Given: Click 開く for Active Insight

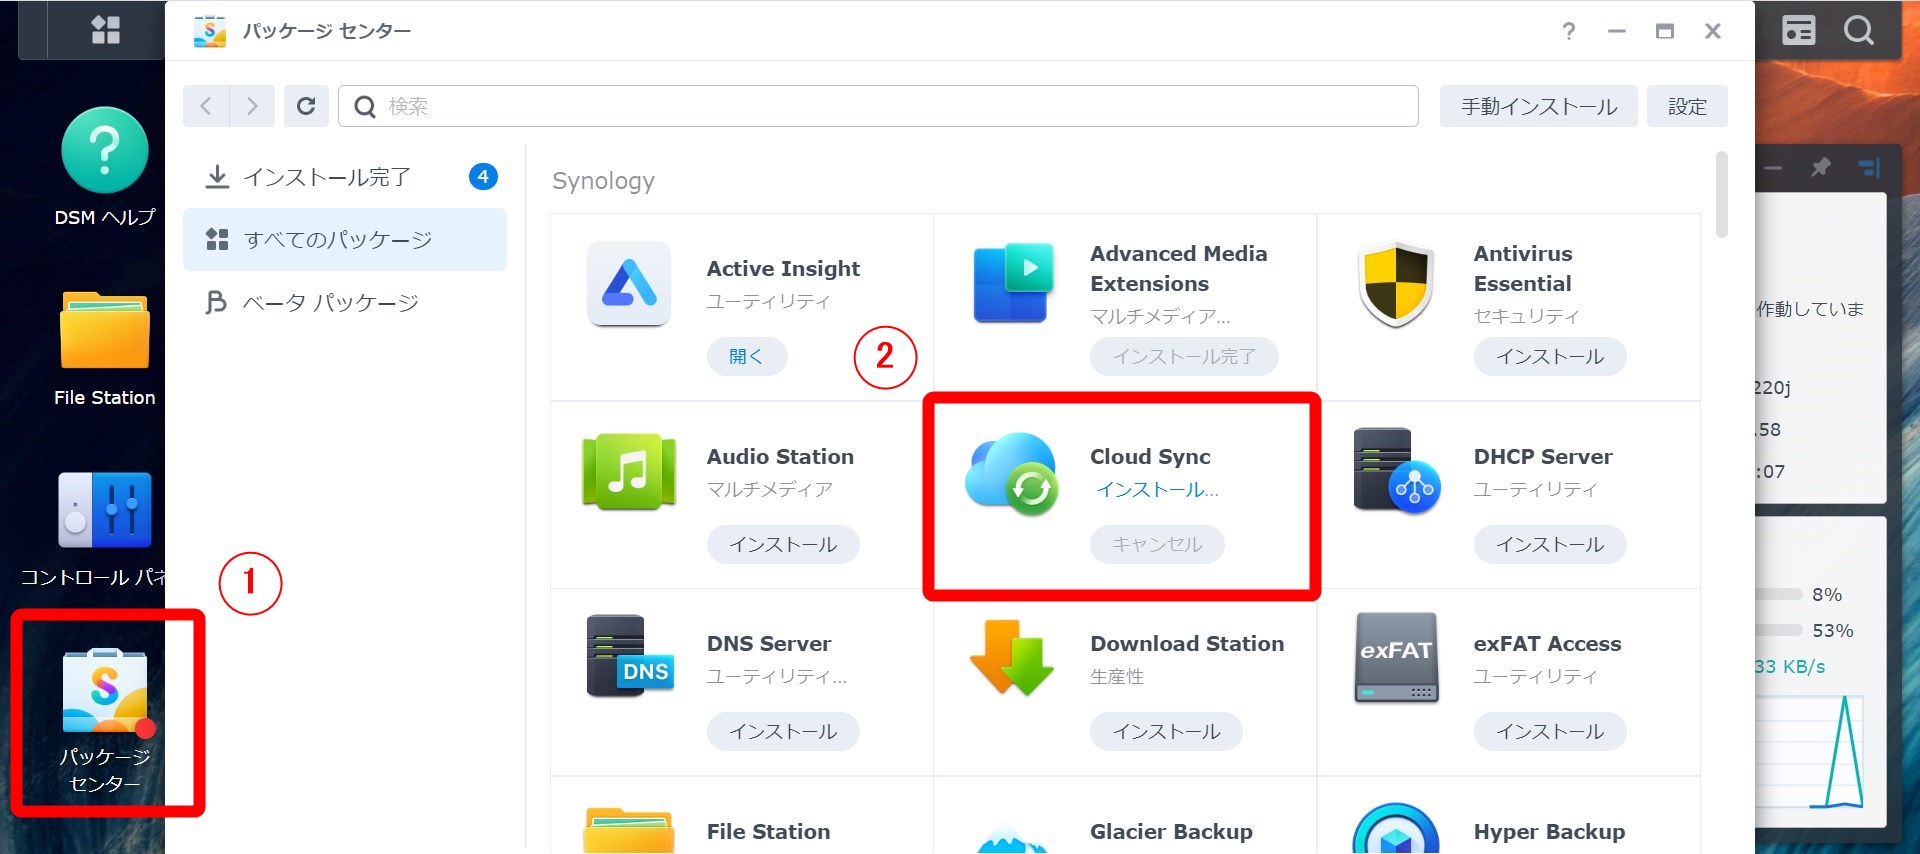Looking at the screenshot, I should click(747, 356).
